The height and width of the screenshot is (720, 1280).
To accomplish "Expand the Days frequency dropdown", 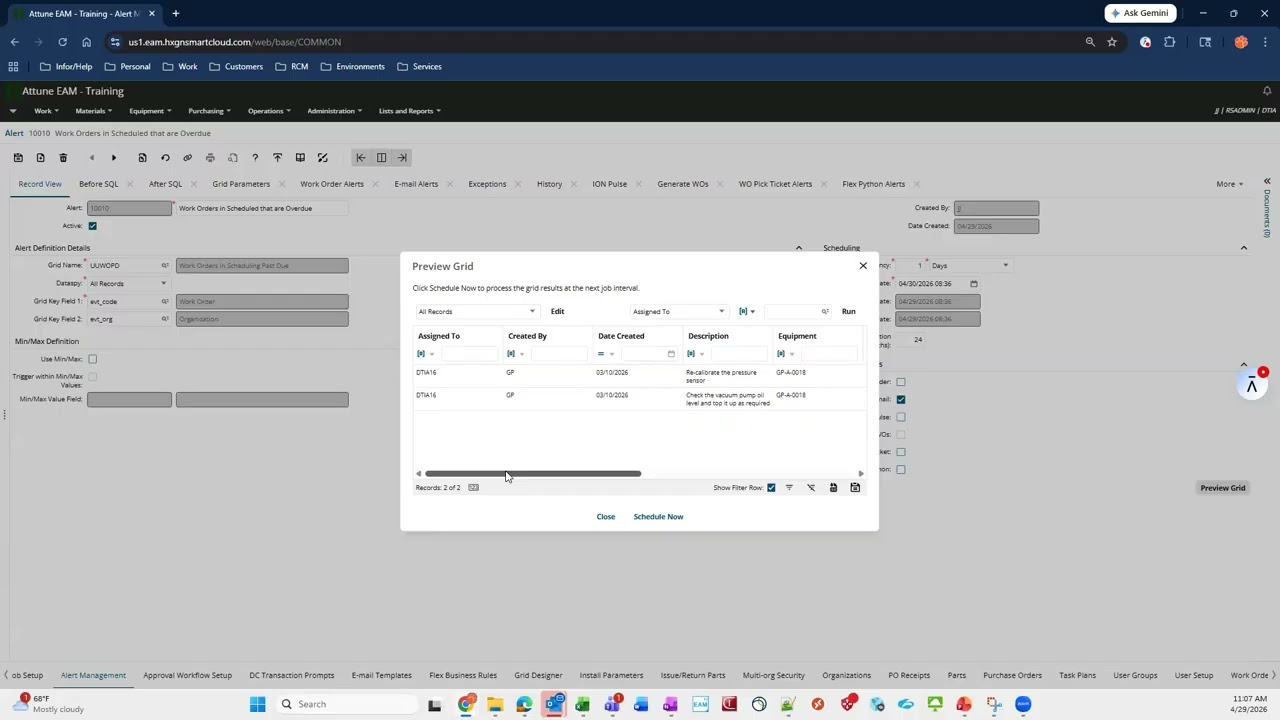I will coord(1005,266).
